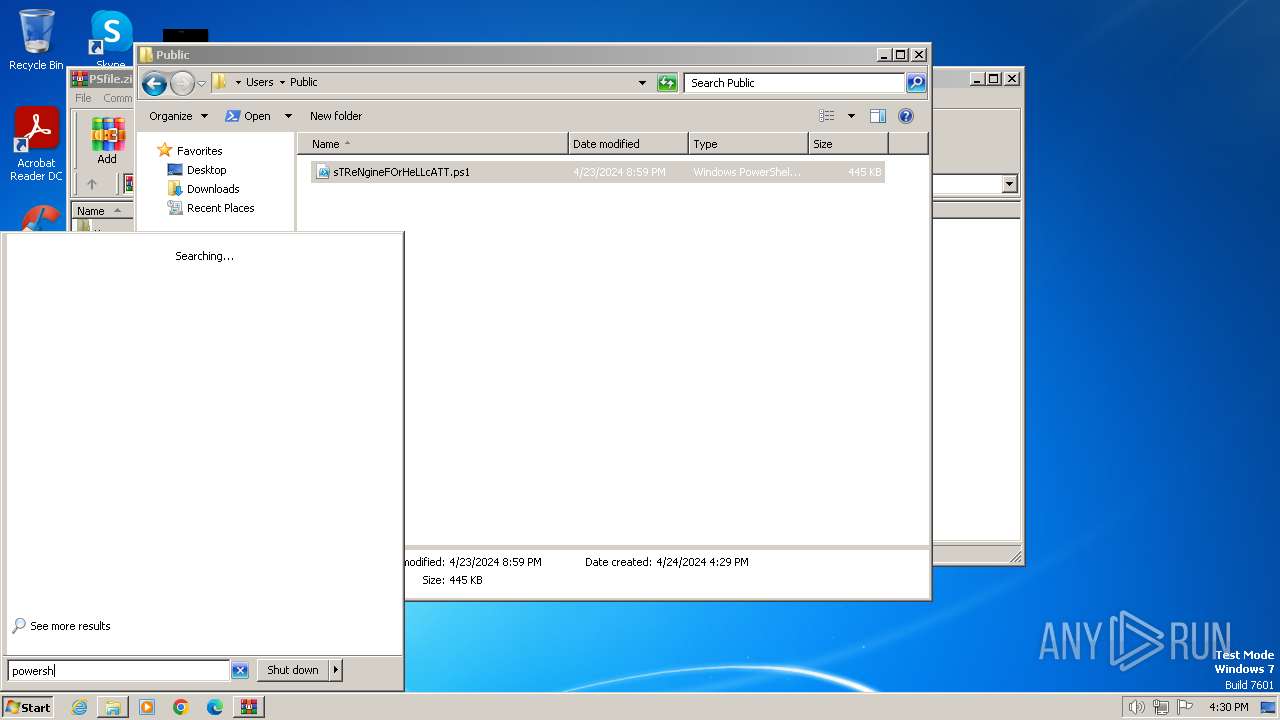Click the Name column header in WinRAR
This screenshot has width=1280, height=720.
point(103,211)
